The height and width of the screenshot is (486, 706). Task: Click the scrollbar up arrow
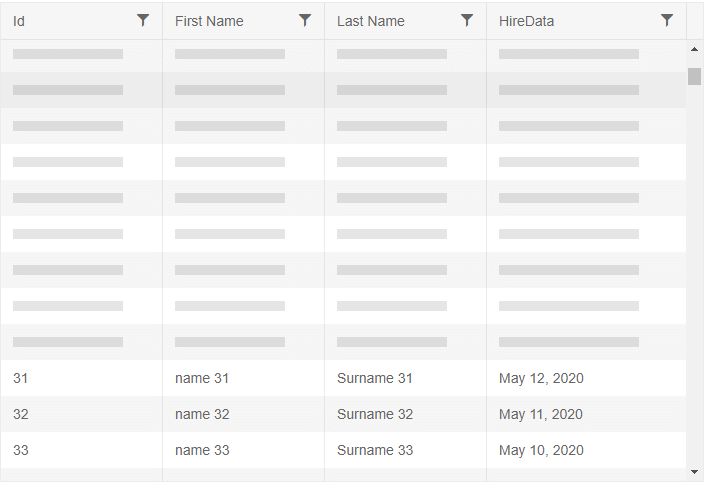[695, 48]
